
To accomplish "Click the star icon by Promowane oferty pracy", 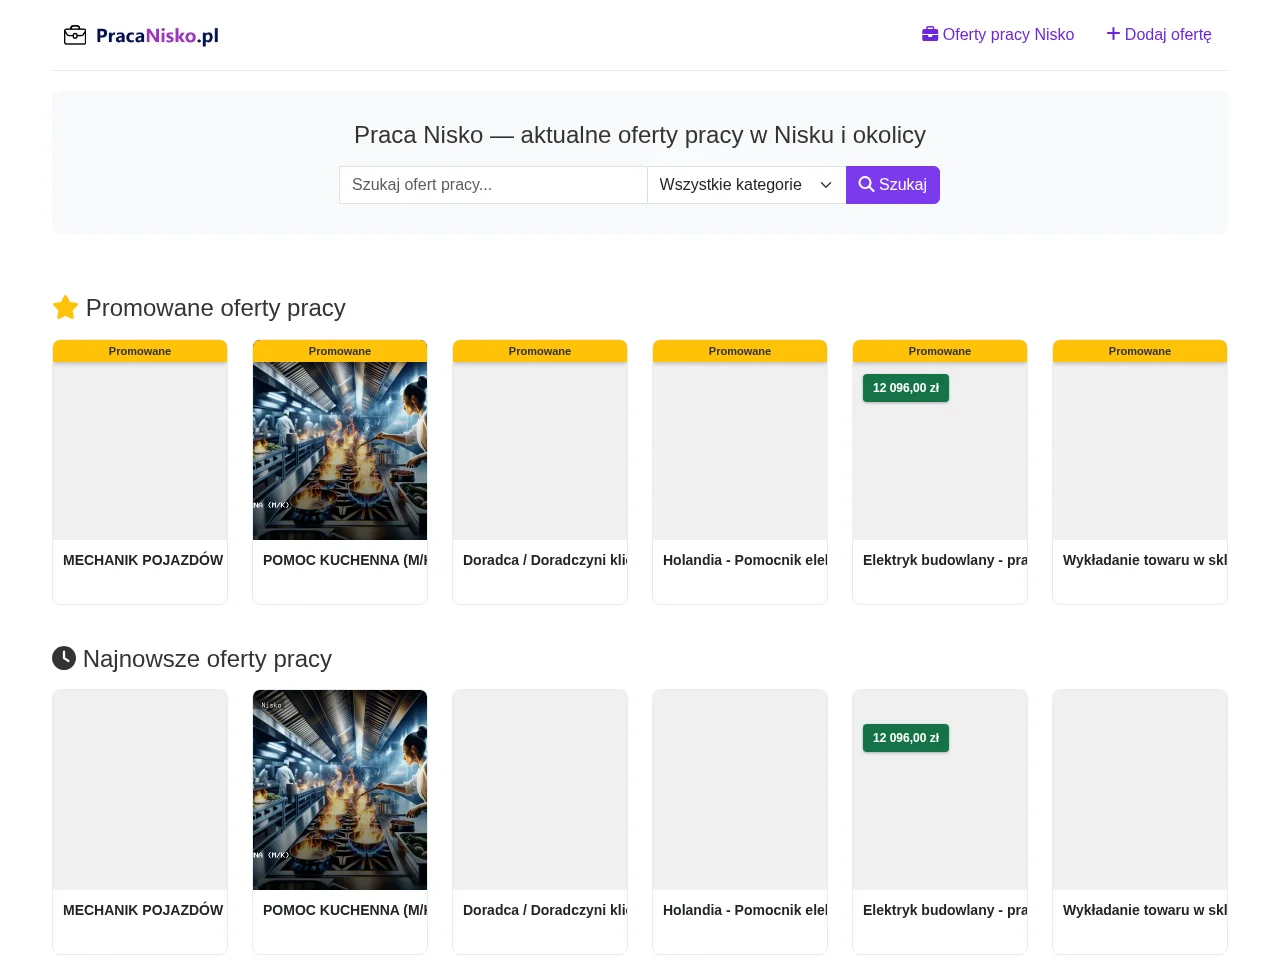I will (65, 307).
